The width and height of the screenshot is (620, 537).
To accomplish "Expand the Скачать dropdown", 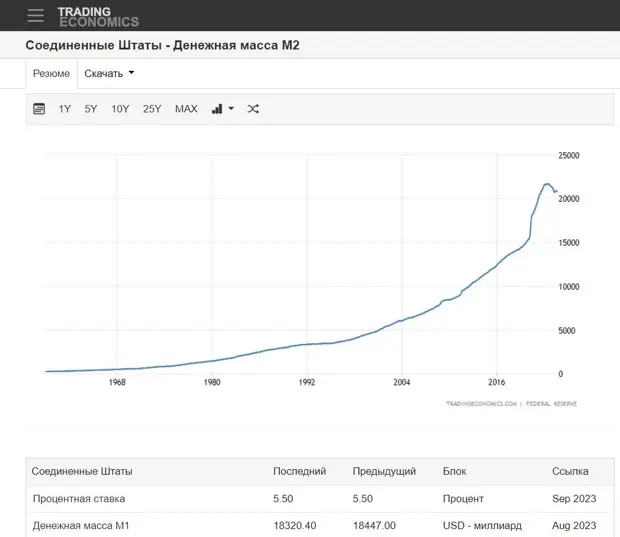I will pos(109,73).
